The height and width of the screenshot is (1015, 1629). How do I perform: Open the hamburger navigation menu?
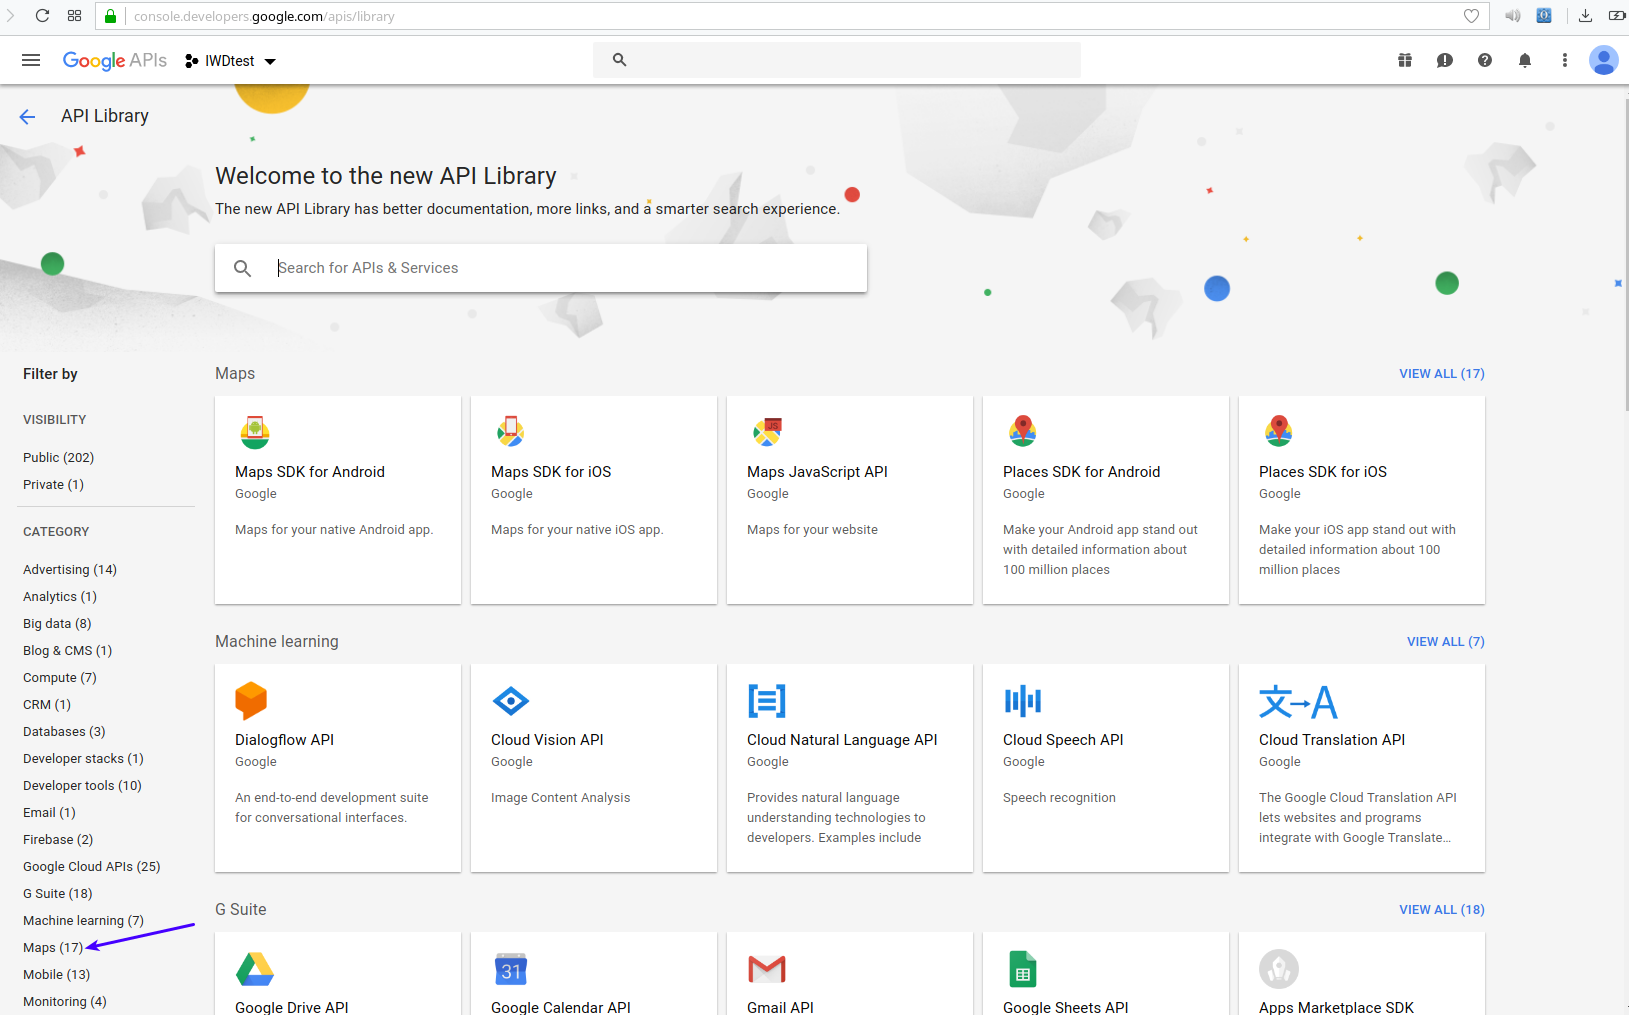tap(31, 60)
